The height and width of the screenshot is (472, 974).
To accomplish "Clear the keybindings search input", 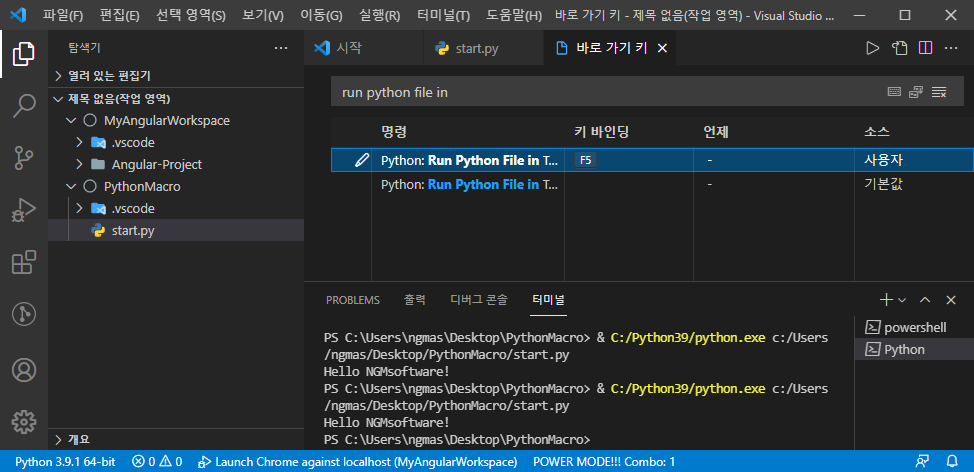I will [x=939, y=92].
